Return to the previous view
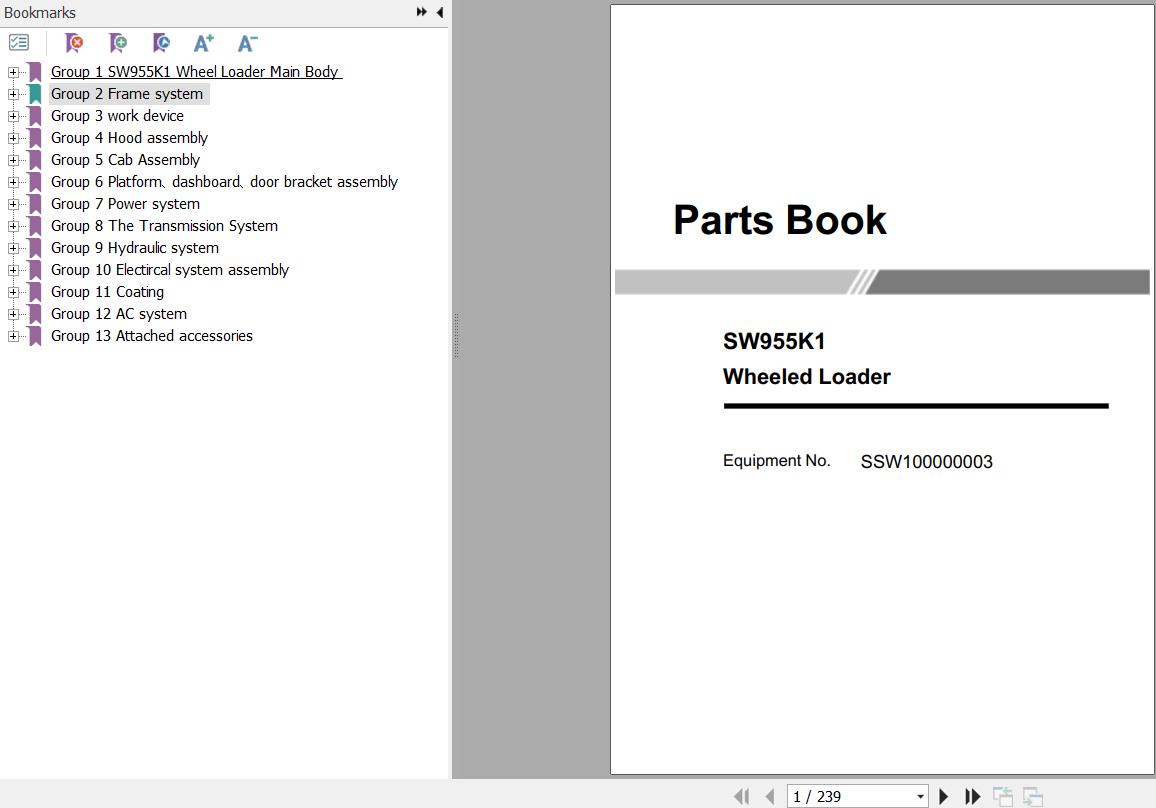The width and height of the screenshot is (1156, 808). pos(1002,796)
